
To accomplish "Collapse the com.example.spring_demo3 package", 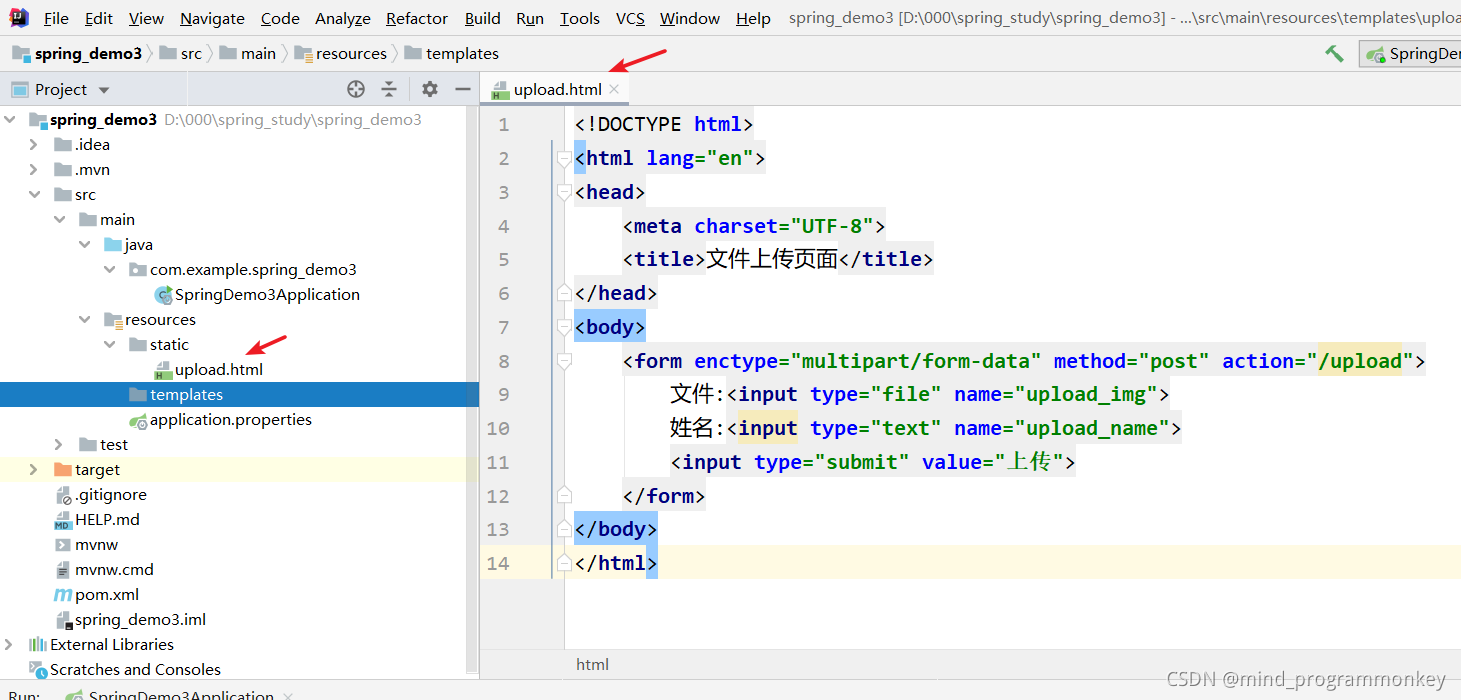I will tap(110, 269).
